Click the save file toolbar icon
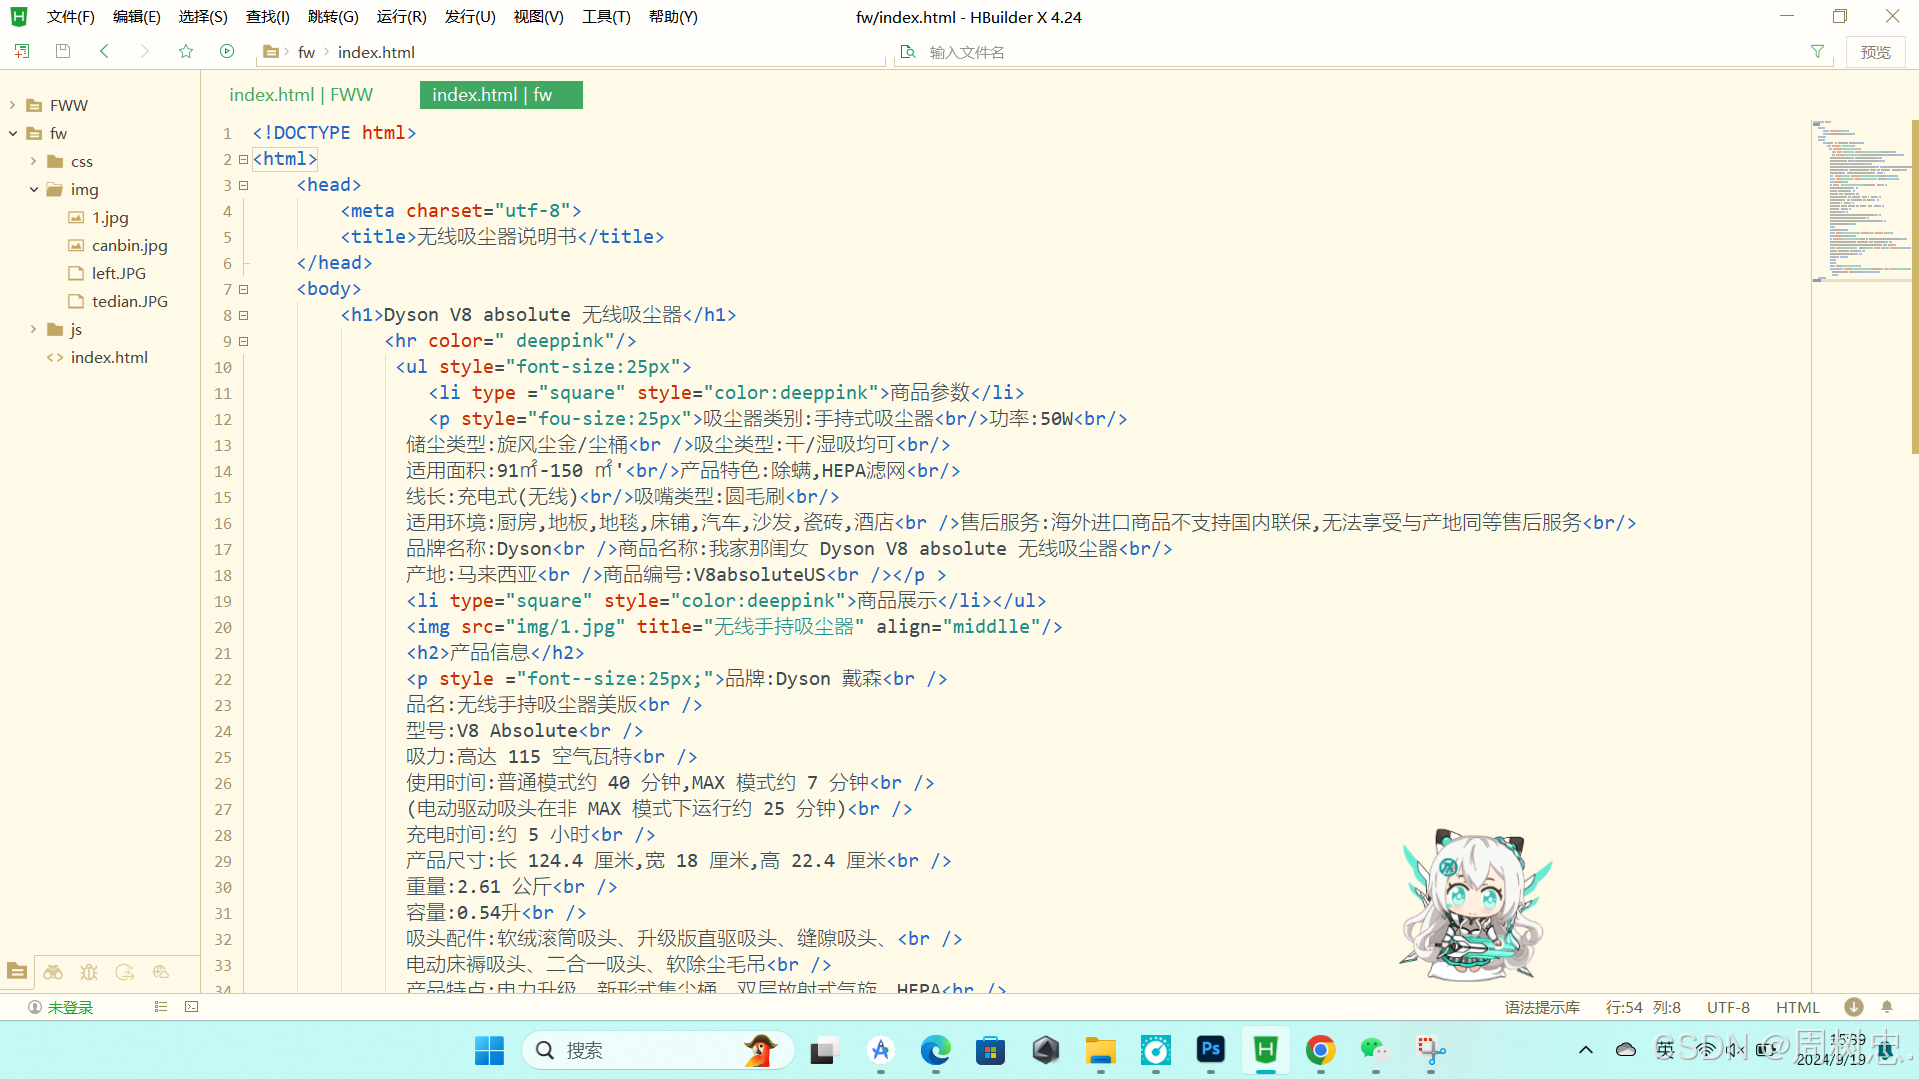This screenshot has width=1919, height=1079. tap(63, 51)
